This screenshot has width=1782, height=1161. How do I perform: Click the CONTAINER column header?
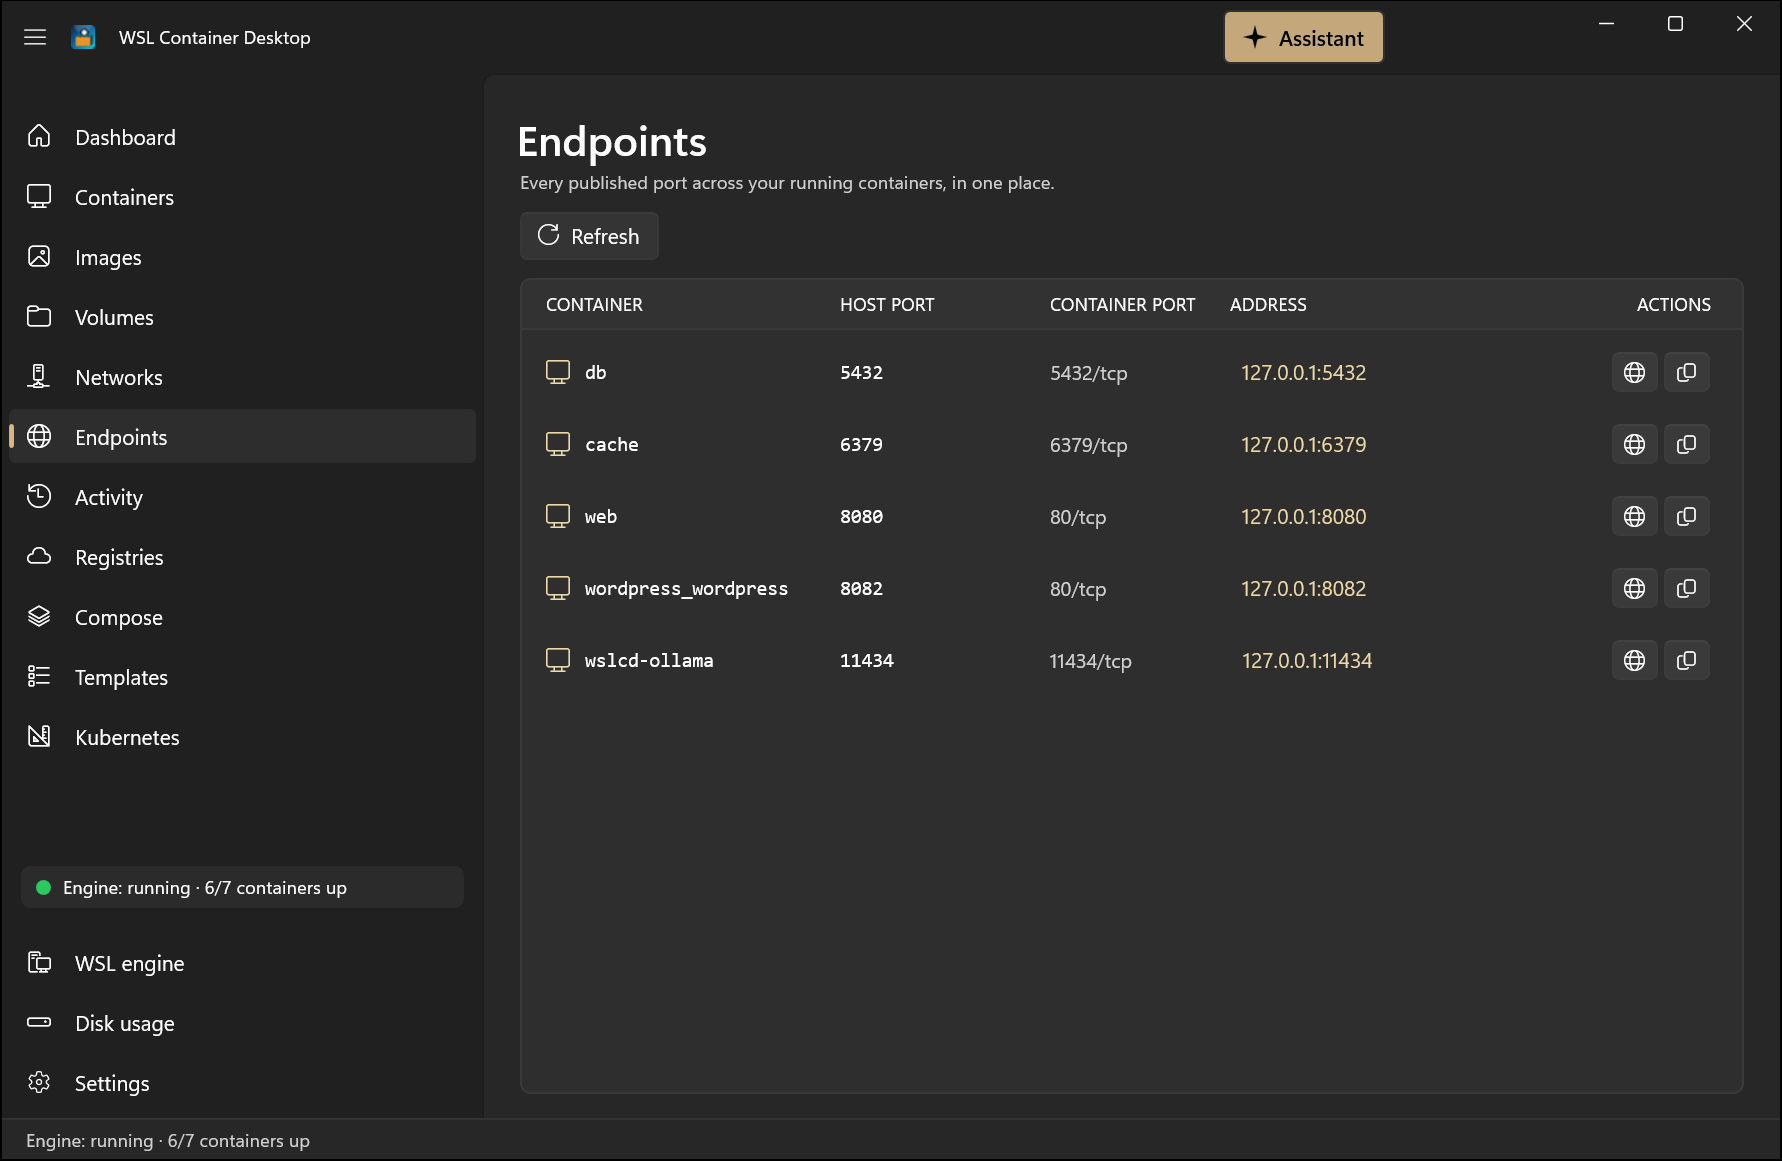(x=594, y=304)
